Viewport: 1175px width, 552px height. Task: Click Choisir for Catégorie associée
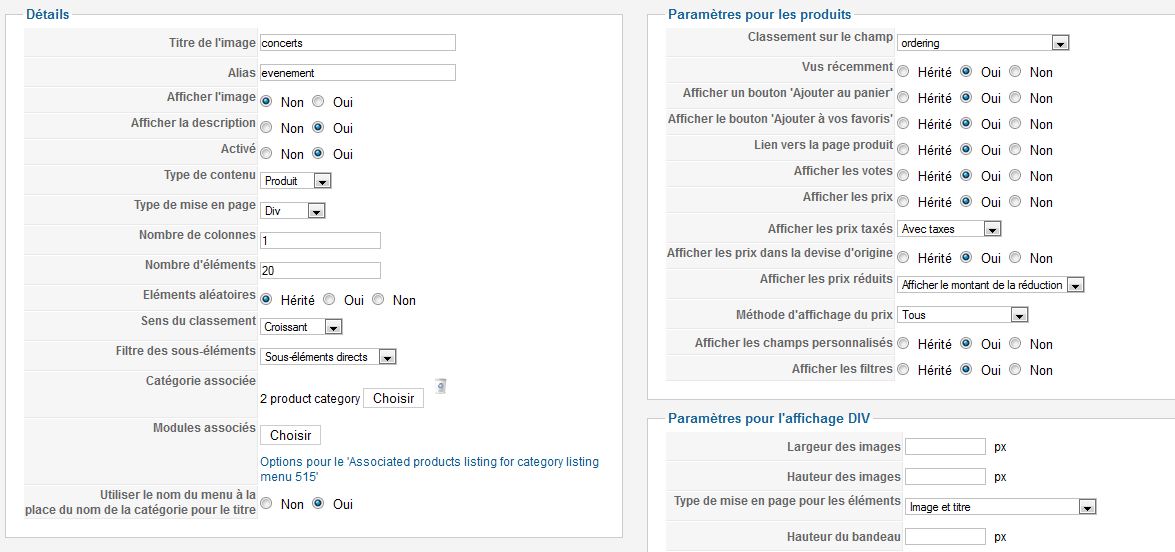click(393, 398)
